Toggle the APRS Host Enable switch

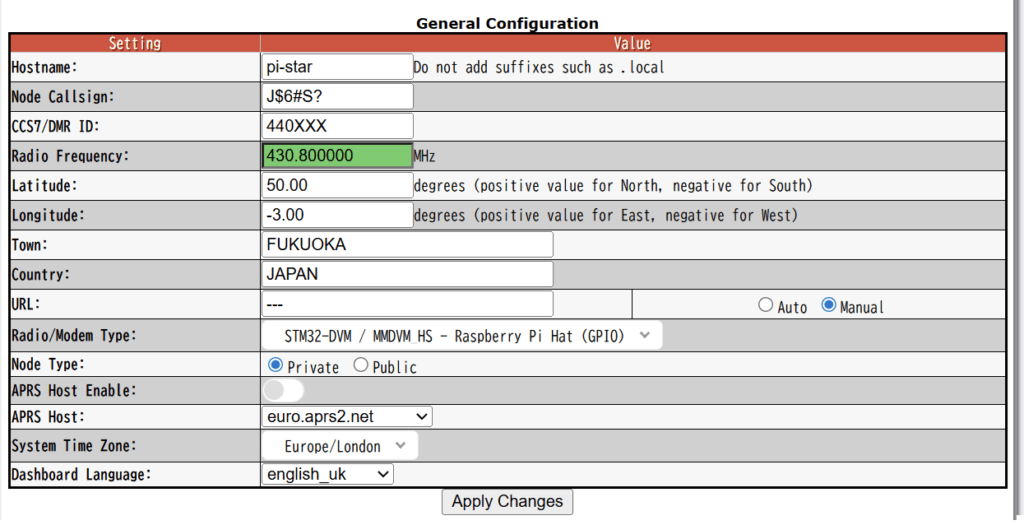coord(283,390)
